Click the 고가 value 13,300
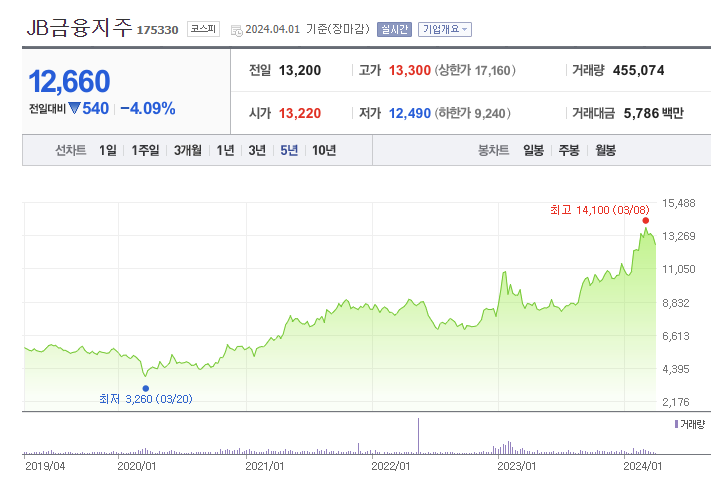The width and height of the screenshot is (711, 483). point(409,70)
